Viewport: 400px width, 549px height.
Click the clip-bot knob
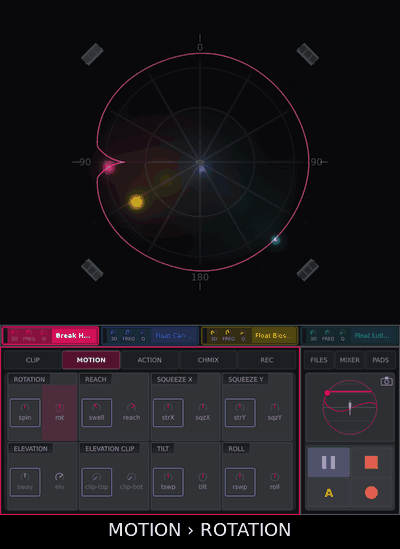[x=131, y=482]
